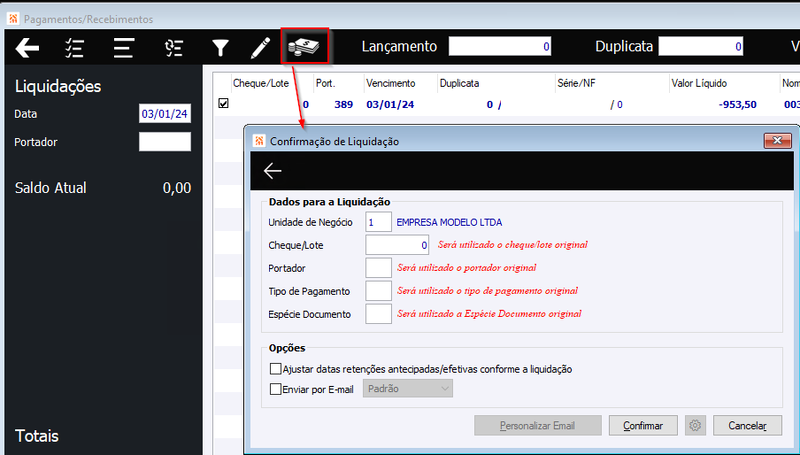
Task: Enable Ajustar datas retenções antecipadas/efetivas checkbox
Action: (276, 368)
